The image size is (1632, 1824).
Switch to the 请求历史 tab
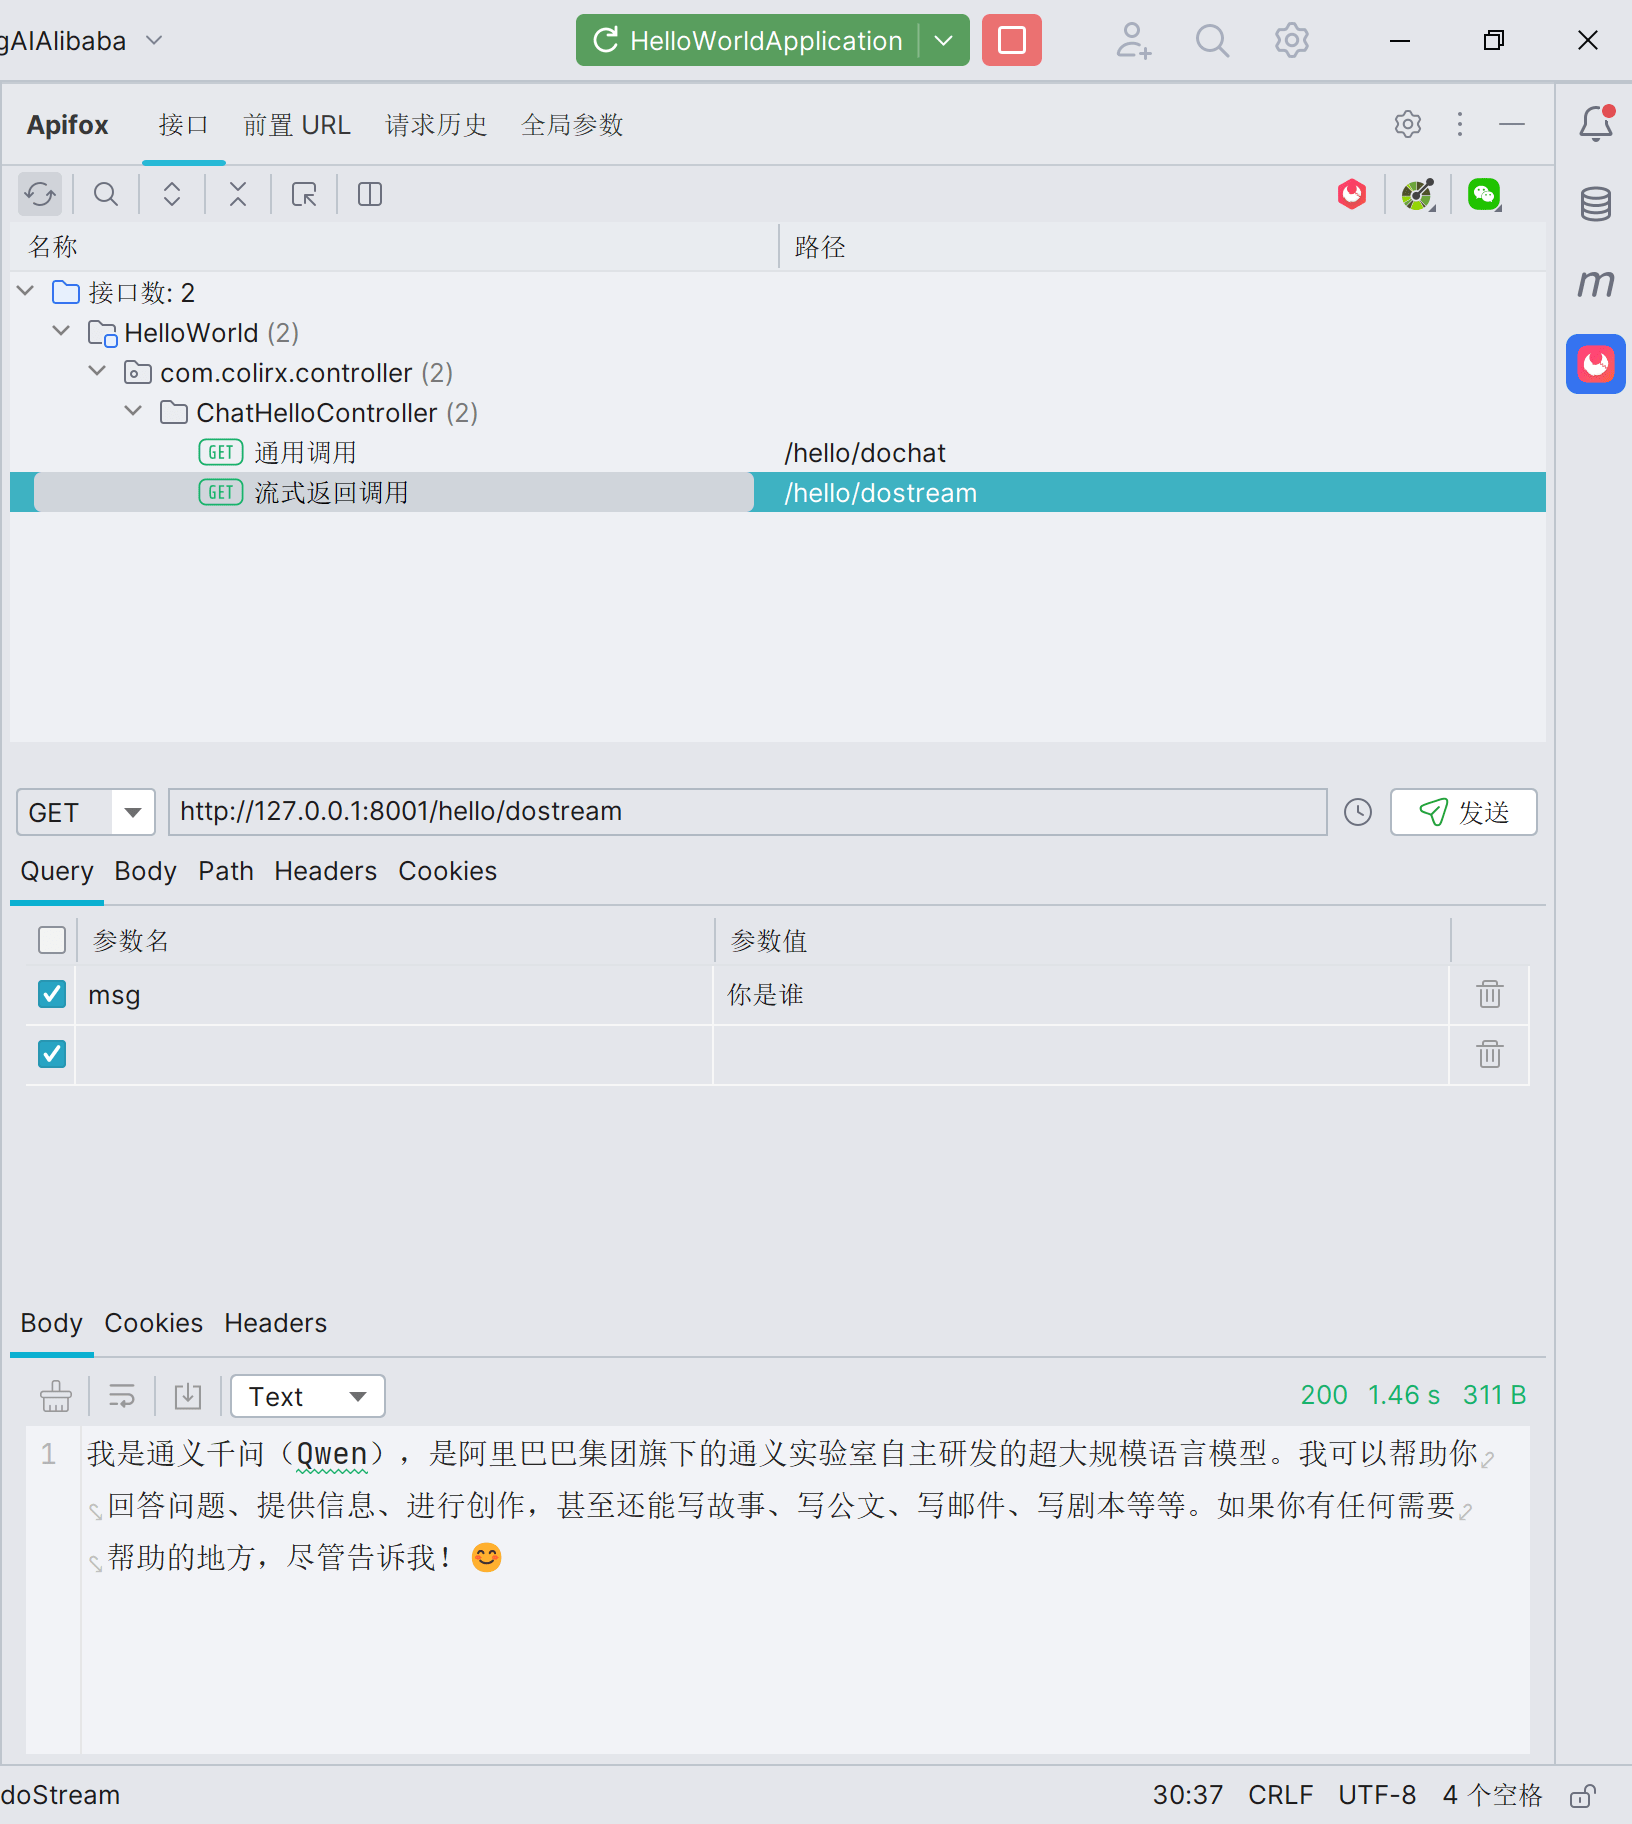(436, 125)
